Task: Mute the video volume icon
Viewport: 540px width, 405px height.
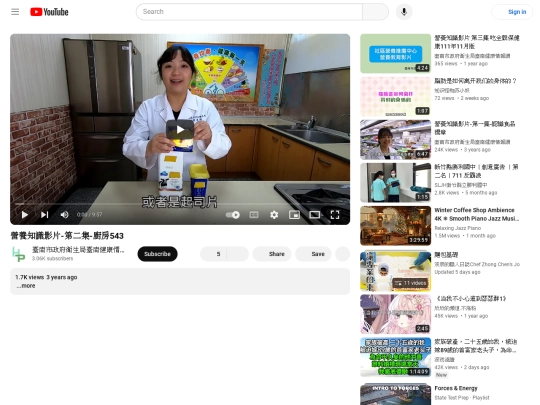Action: (x=64, y=215)
